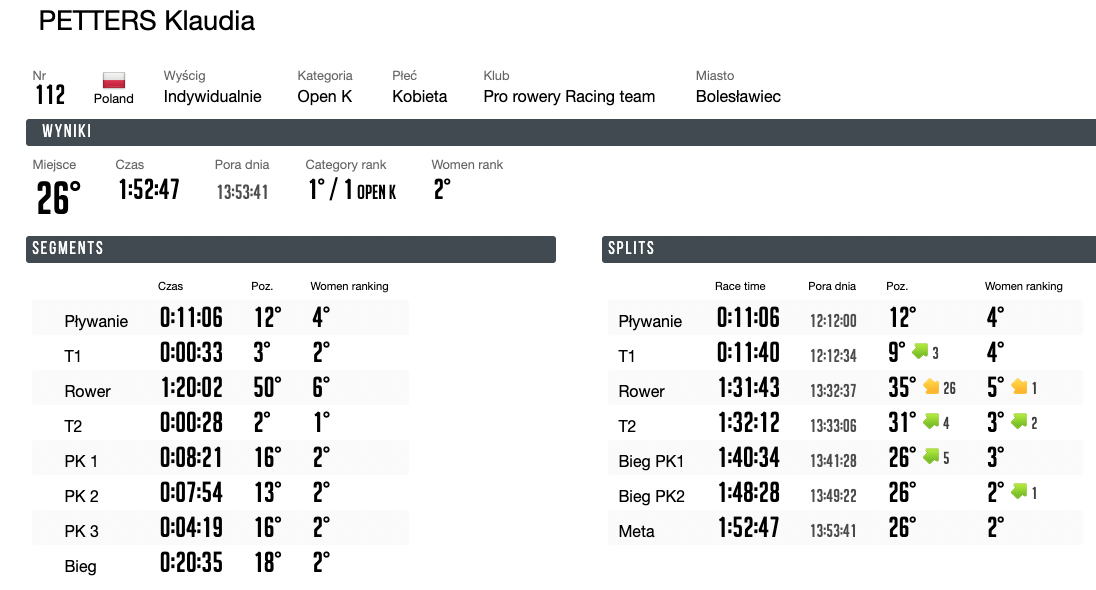Select the SPLITS section header
Image resolution: width=1096 pixels, height=590 pixels.
pyautogui.click(x=849, y=249)
